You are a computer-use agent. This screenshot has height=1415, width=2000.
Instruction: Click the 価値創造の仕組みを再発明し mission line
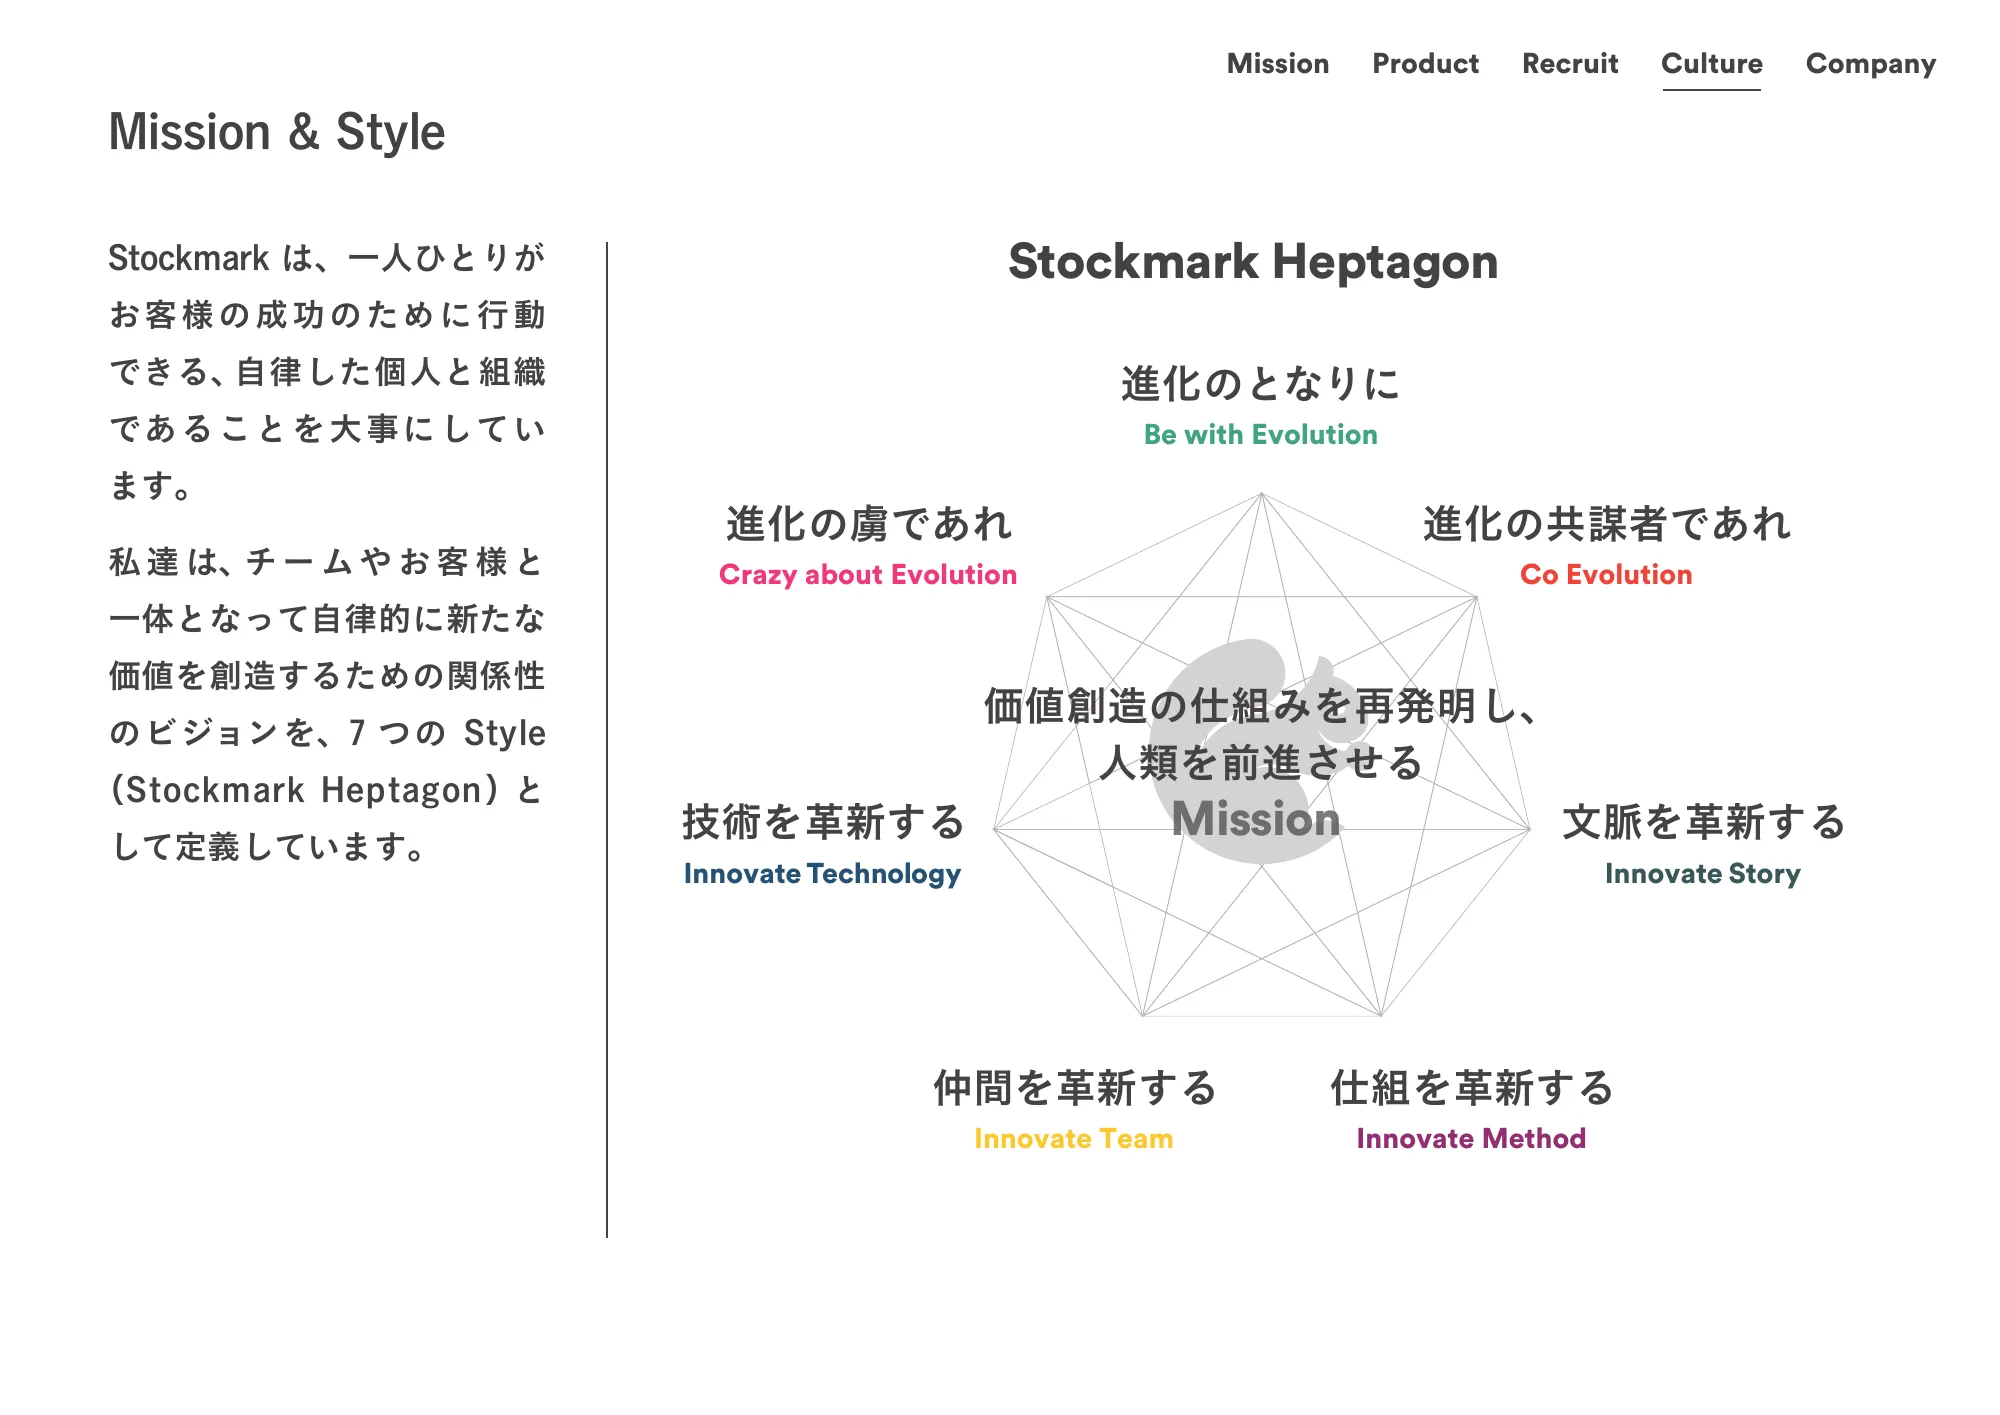(1260, 706)
